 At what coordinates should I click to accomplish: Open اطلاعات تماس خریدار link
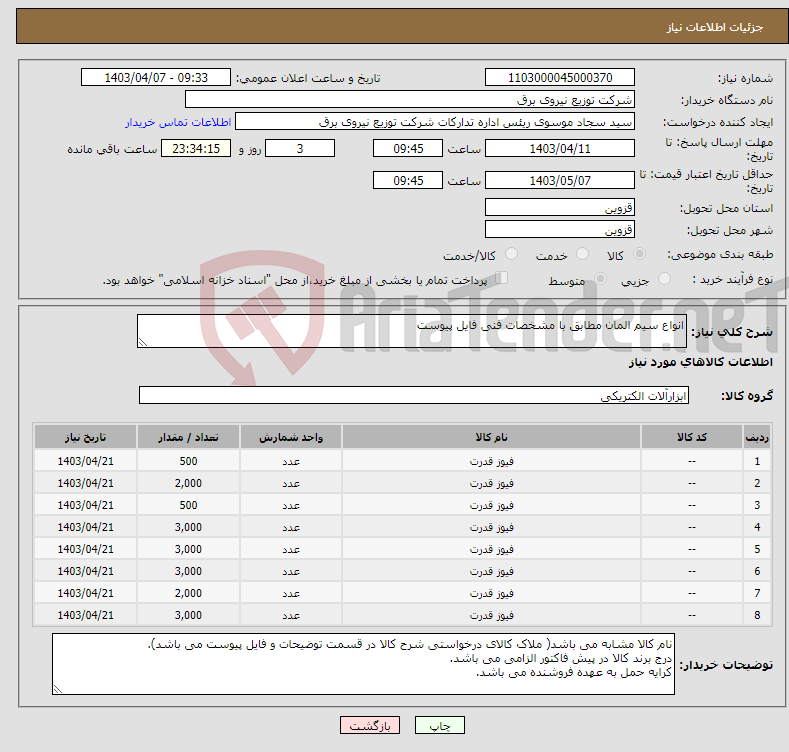tap(178, 122)
